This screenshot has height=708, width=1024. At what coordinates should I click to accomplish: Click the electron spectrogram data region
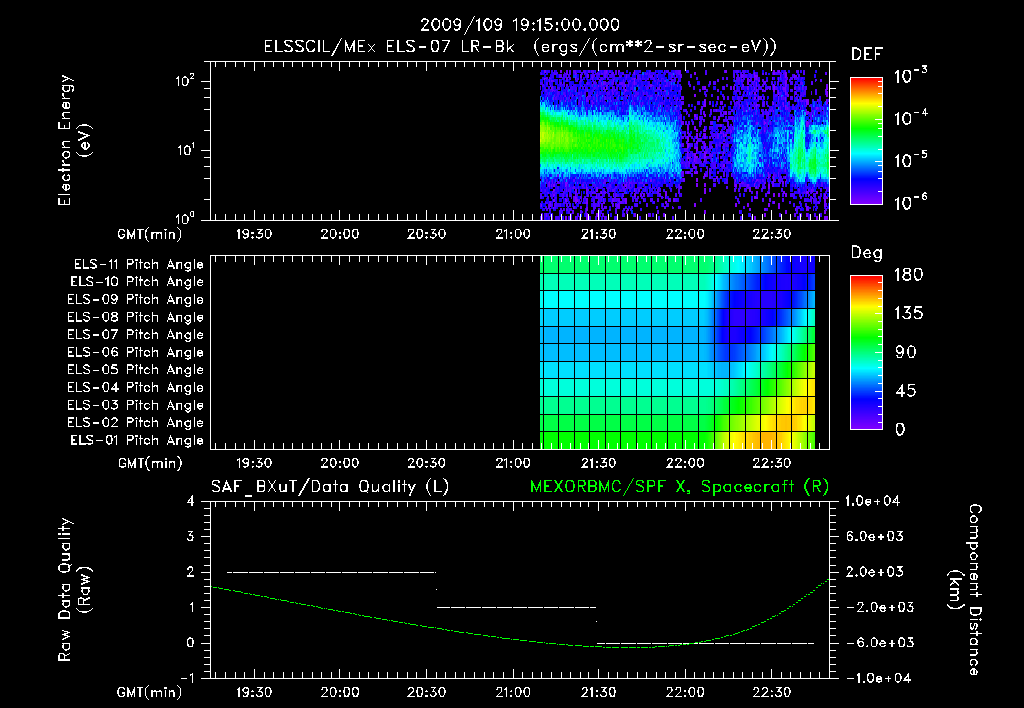click(684, 144)
